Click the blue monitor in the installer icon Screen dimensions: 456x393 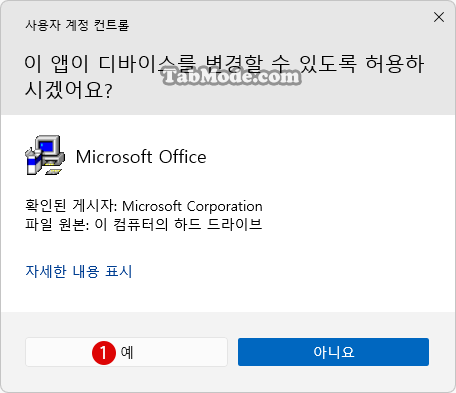pos(47,146)
